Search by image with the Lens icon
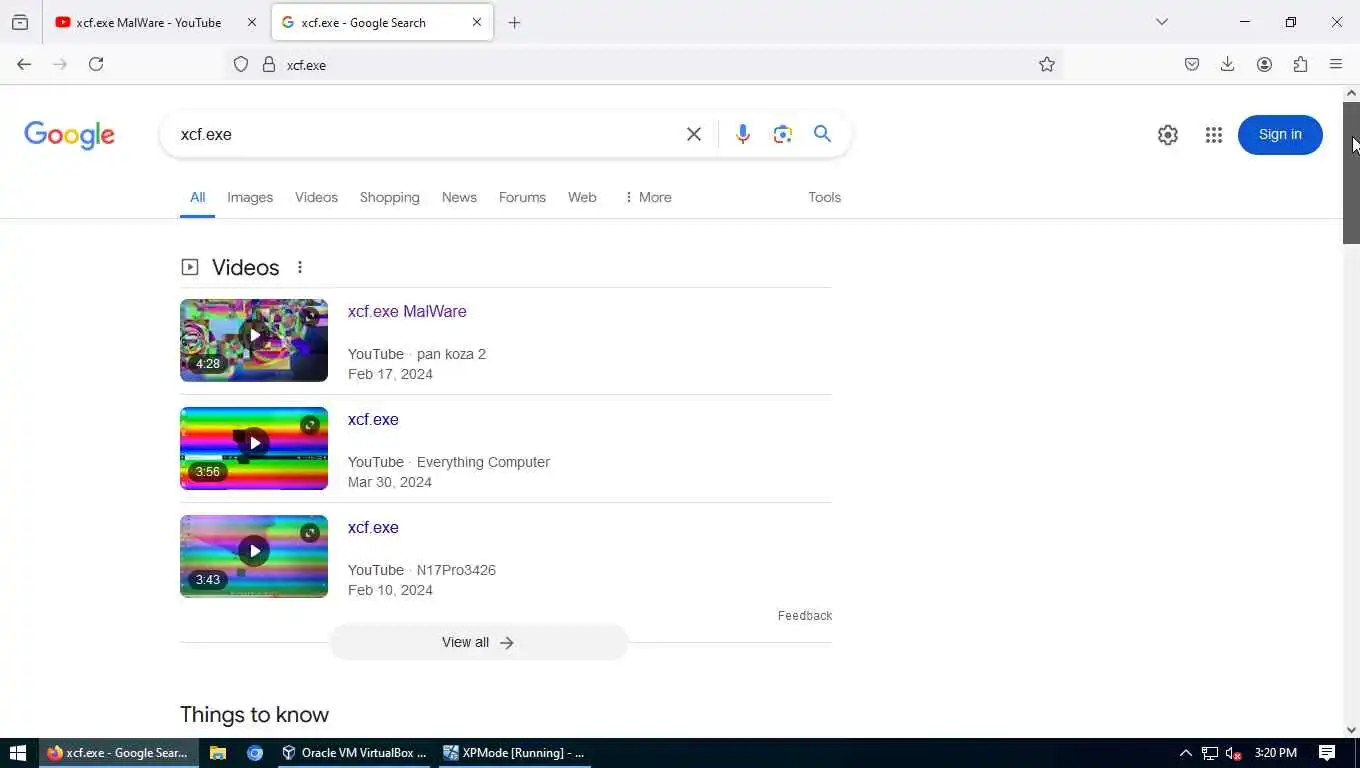1360x768 pixels. tap(783, 134)
